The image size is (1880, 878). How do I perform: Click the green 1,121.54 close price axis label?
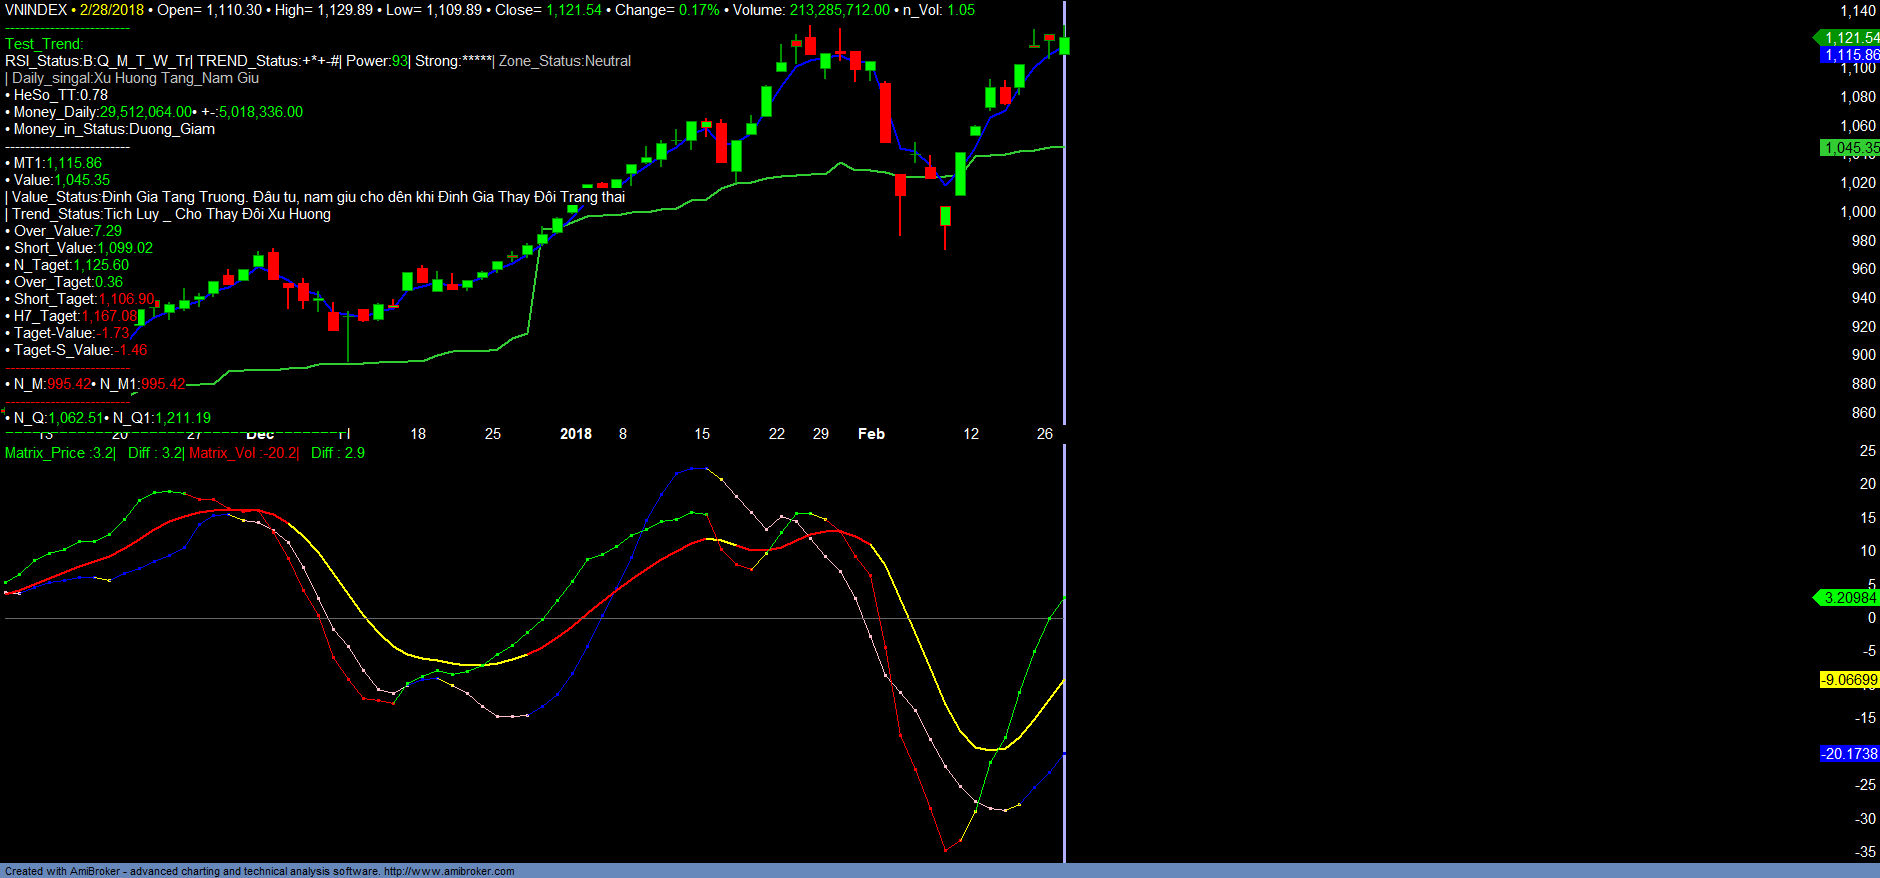(x=1850, y=38)
